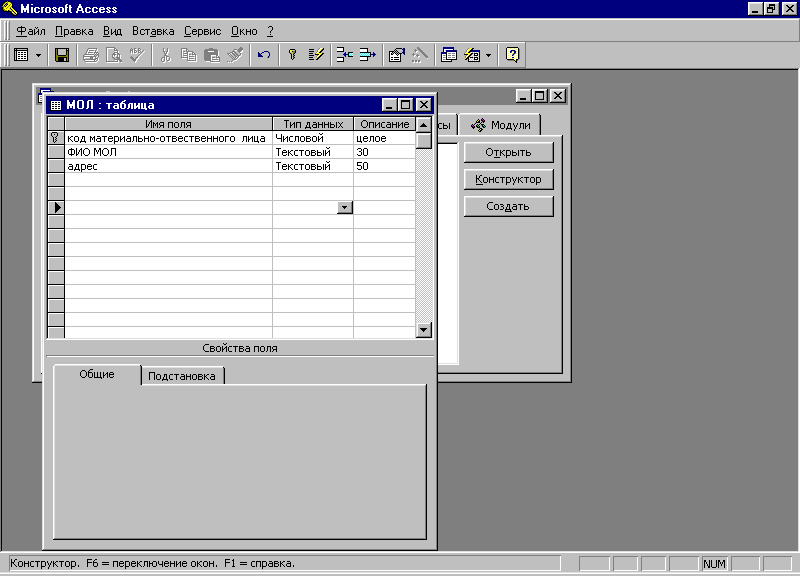Click the 'Имя поля' column header

[168, 124]
